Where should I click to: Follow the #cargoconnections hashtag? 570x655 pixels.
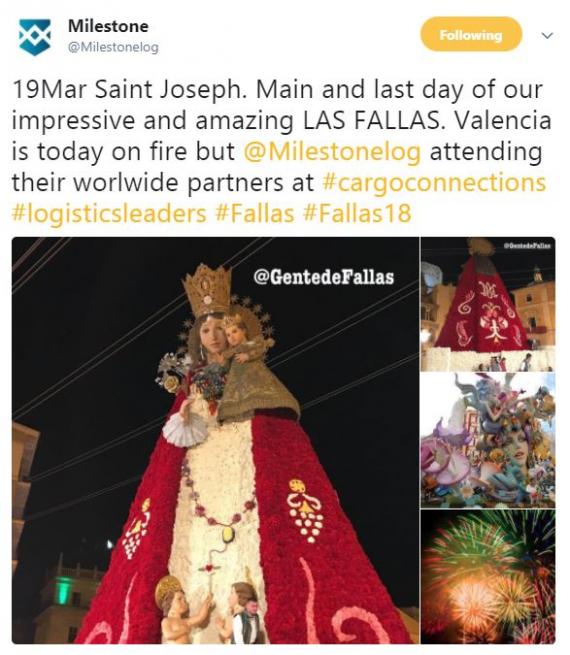[434, 182]
